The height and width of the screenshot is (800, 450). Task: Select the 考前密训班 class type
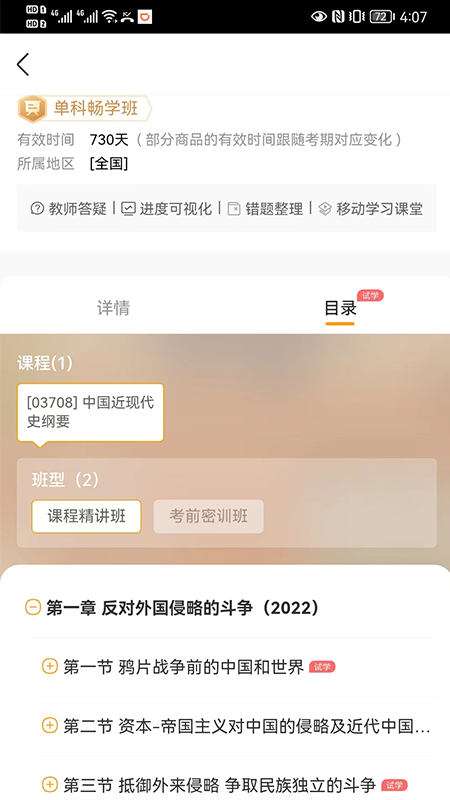[x=209, y=516]
